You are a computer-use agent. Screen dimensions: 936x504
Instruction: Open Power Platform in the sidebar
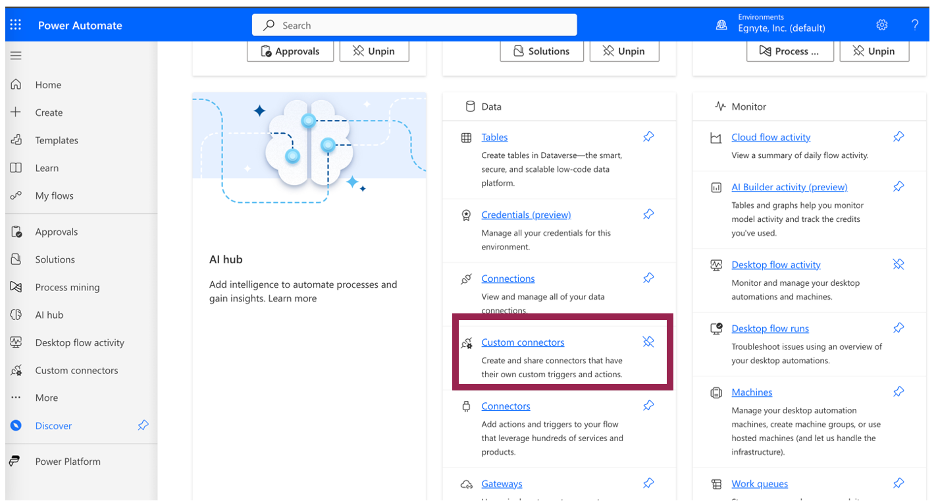click(67, 462)
